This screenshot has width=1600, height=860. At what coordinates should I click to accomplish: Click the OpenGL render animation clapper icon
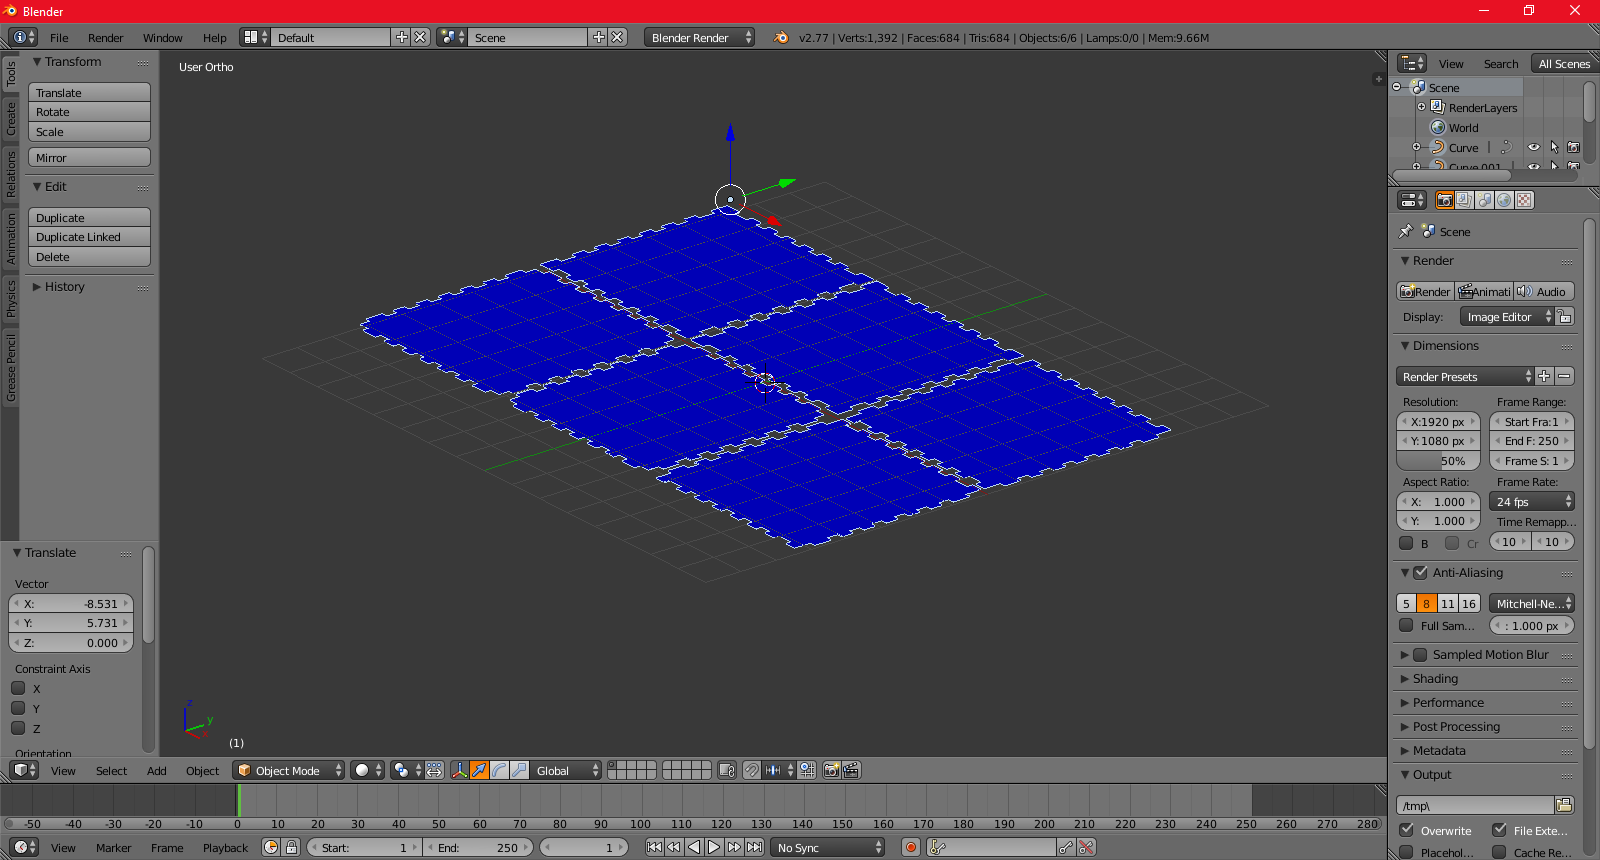pos(851,770)
